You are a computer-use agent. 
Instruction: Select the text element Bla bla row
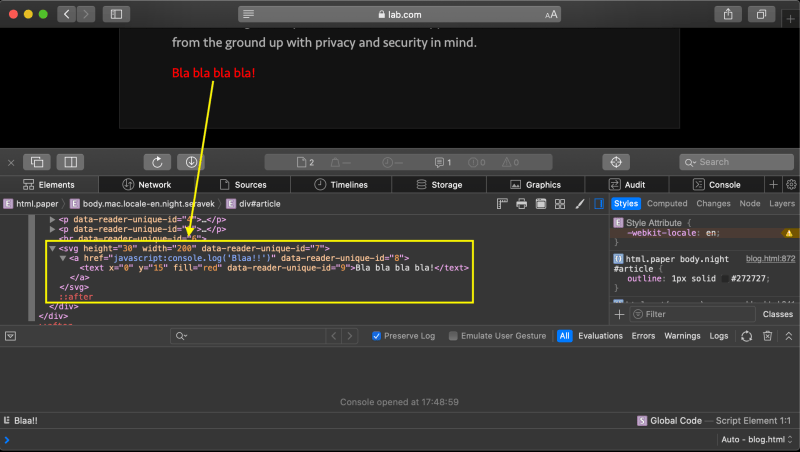tap(274, 268)
